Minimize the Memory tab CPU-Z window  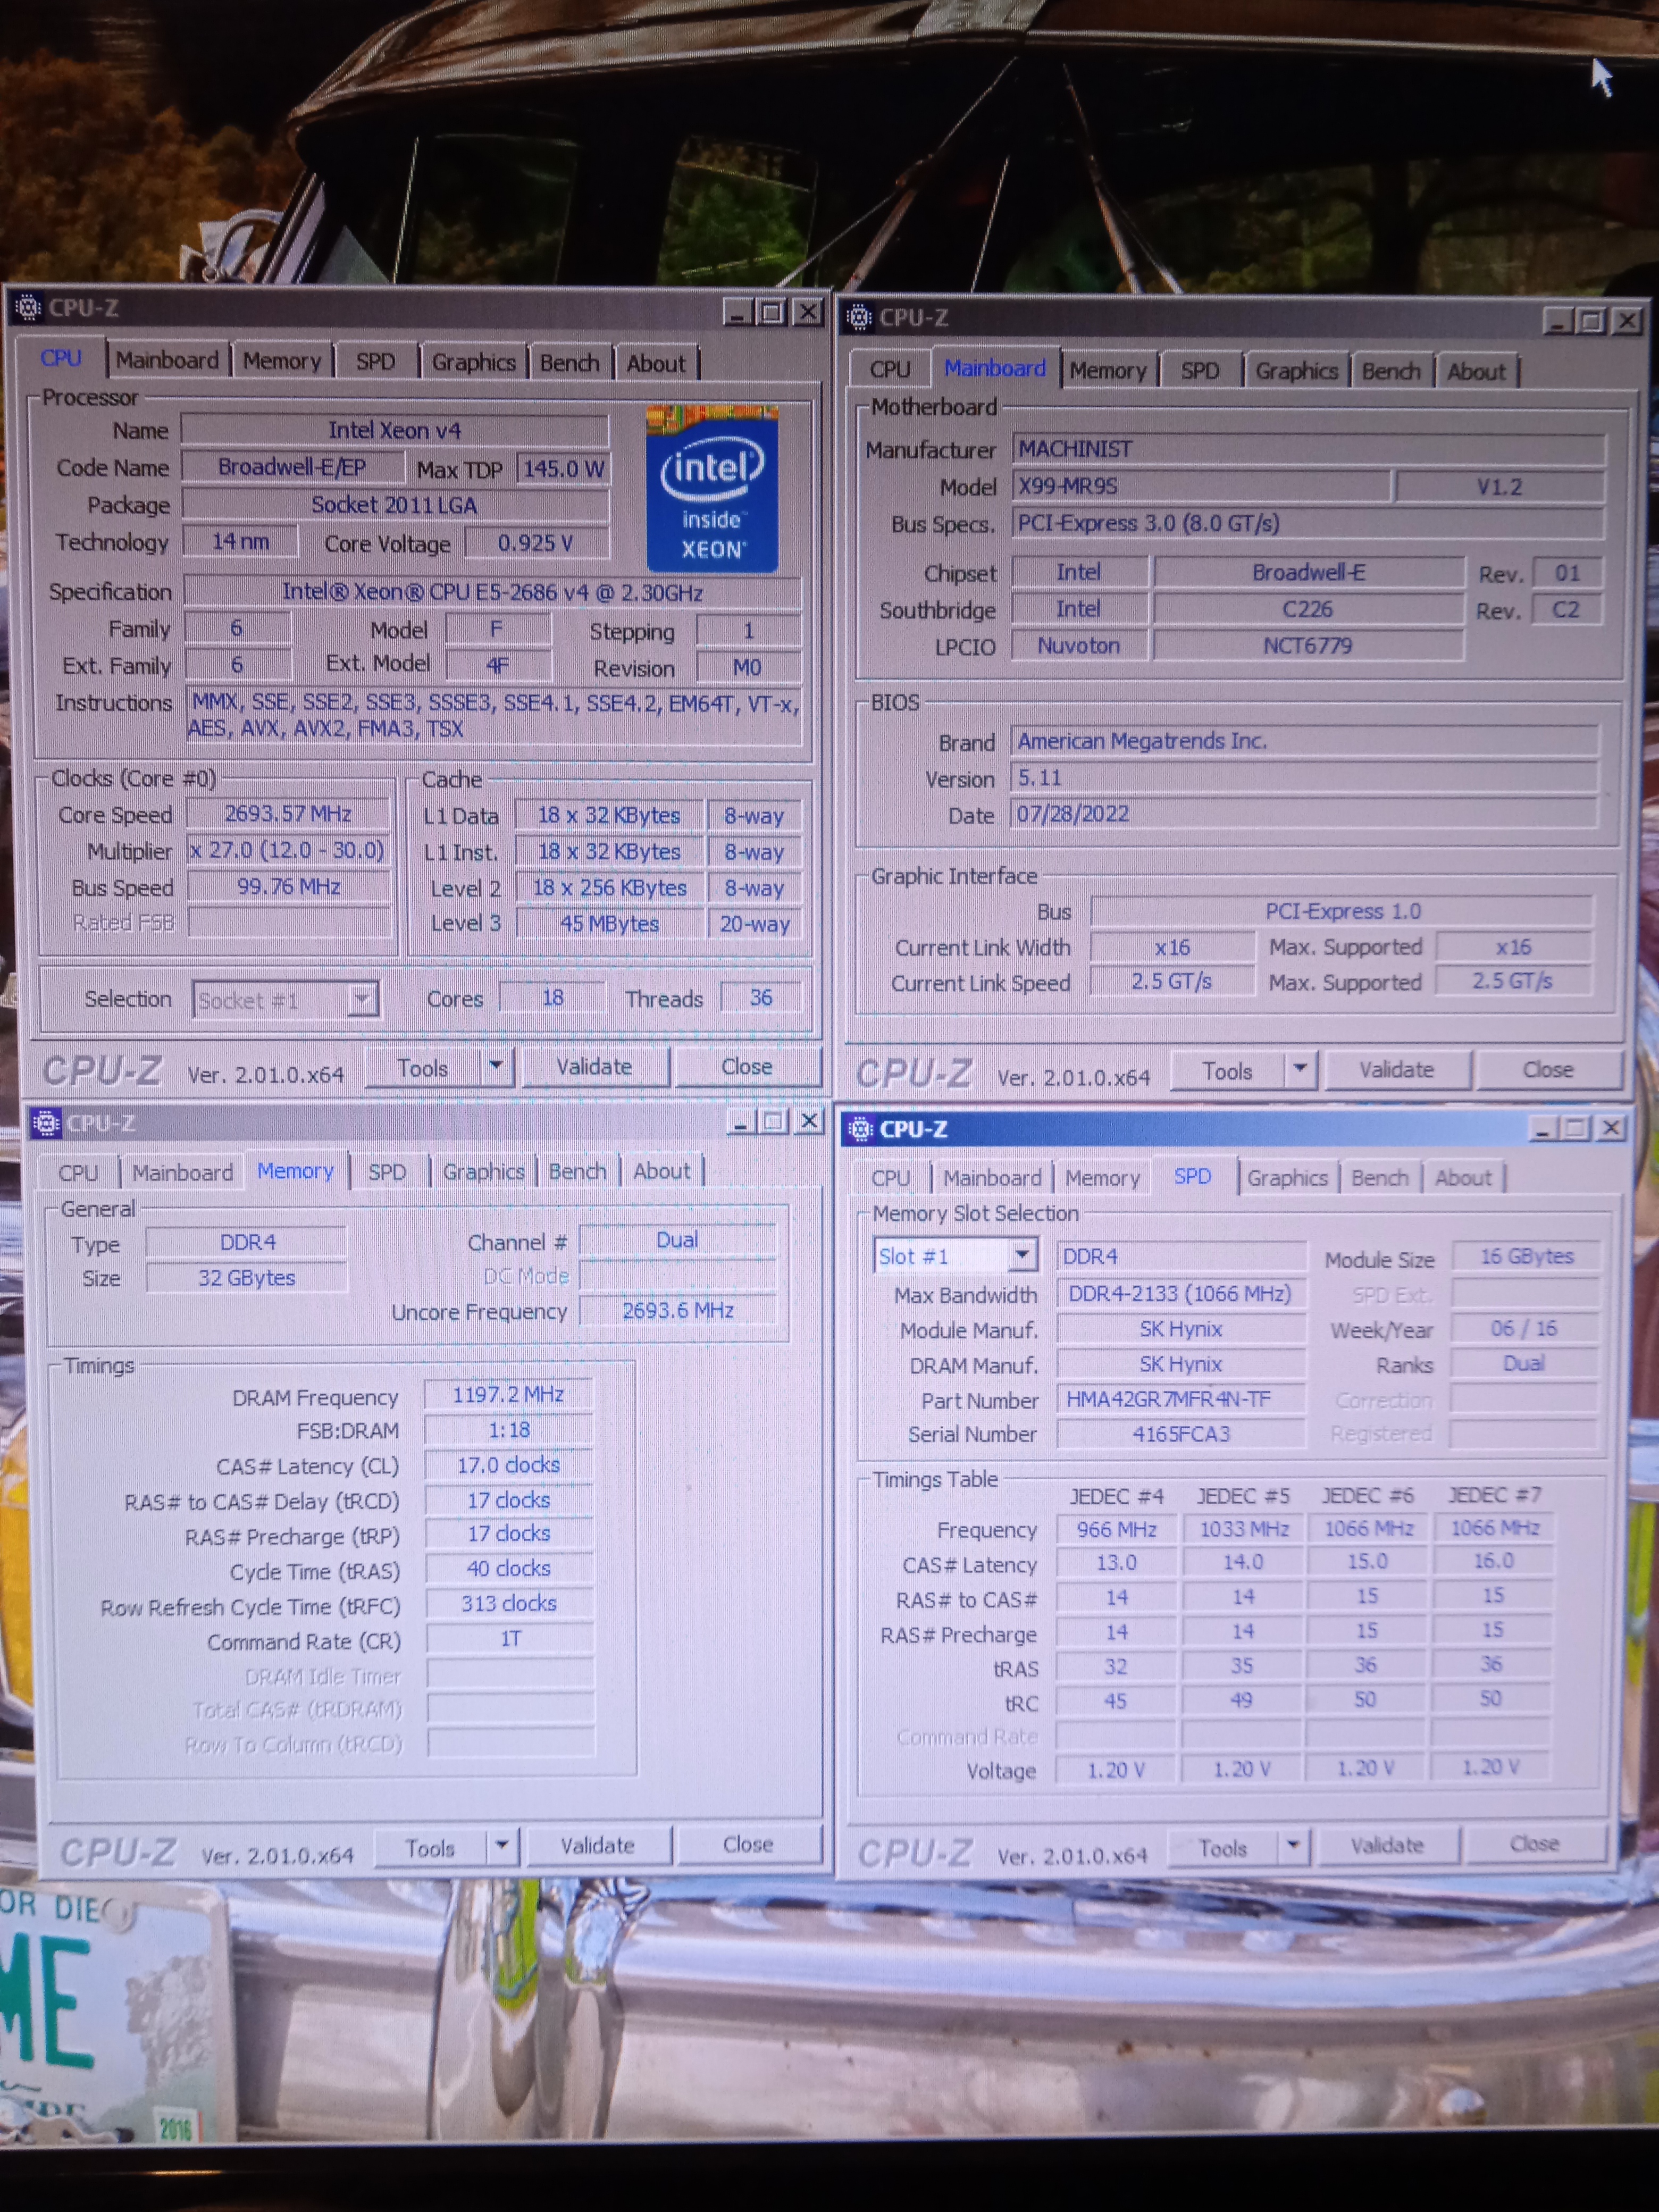click(x=740, y=1122)
